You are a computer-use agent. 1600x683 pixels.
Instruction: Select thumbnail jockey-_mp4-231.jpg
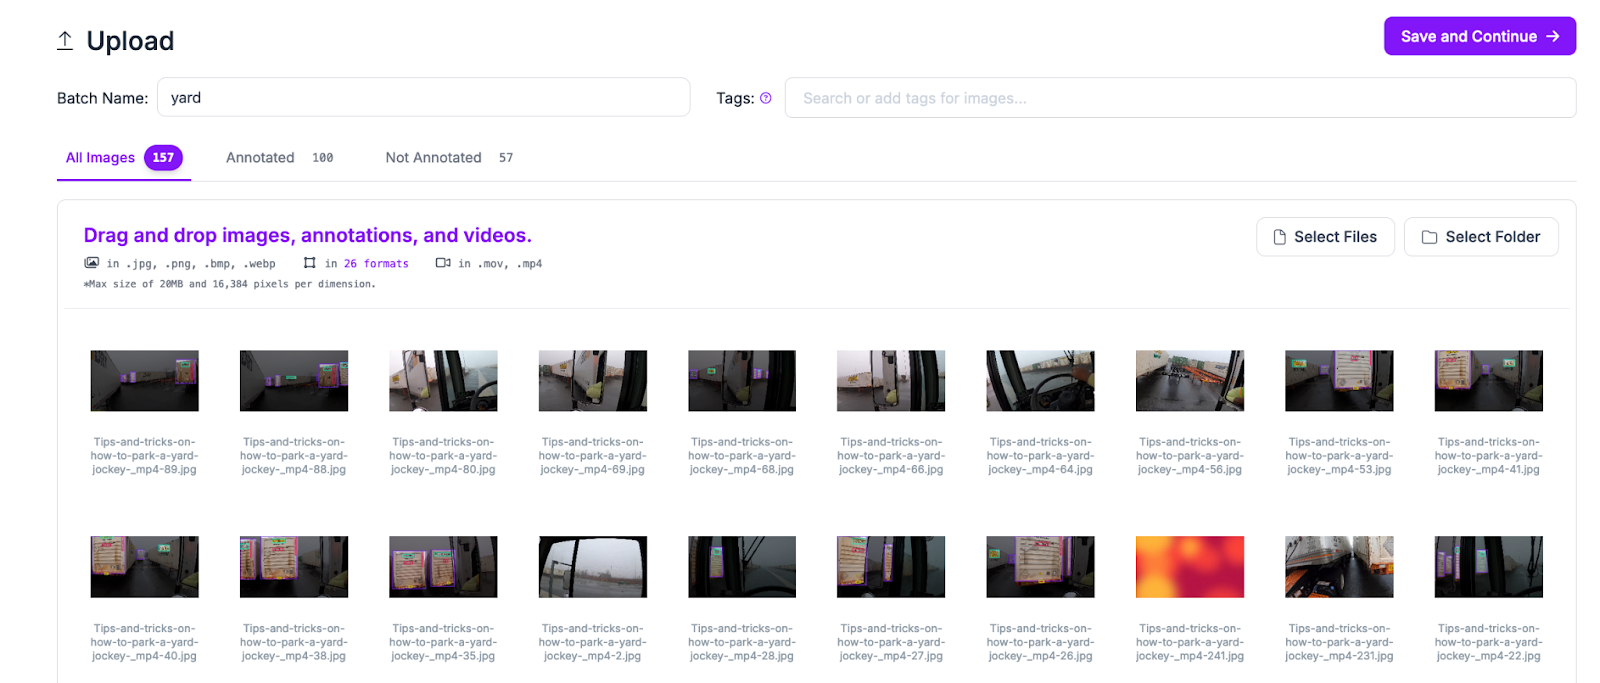(1339, 567)
